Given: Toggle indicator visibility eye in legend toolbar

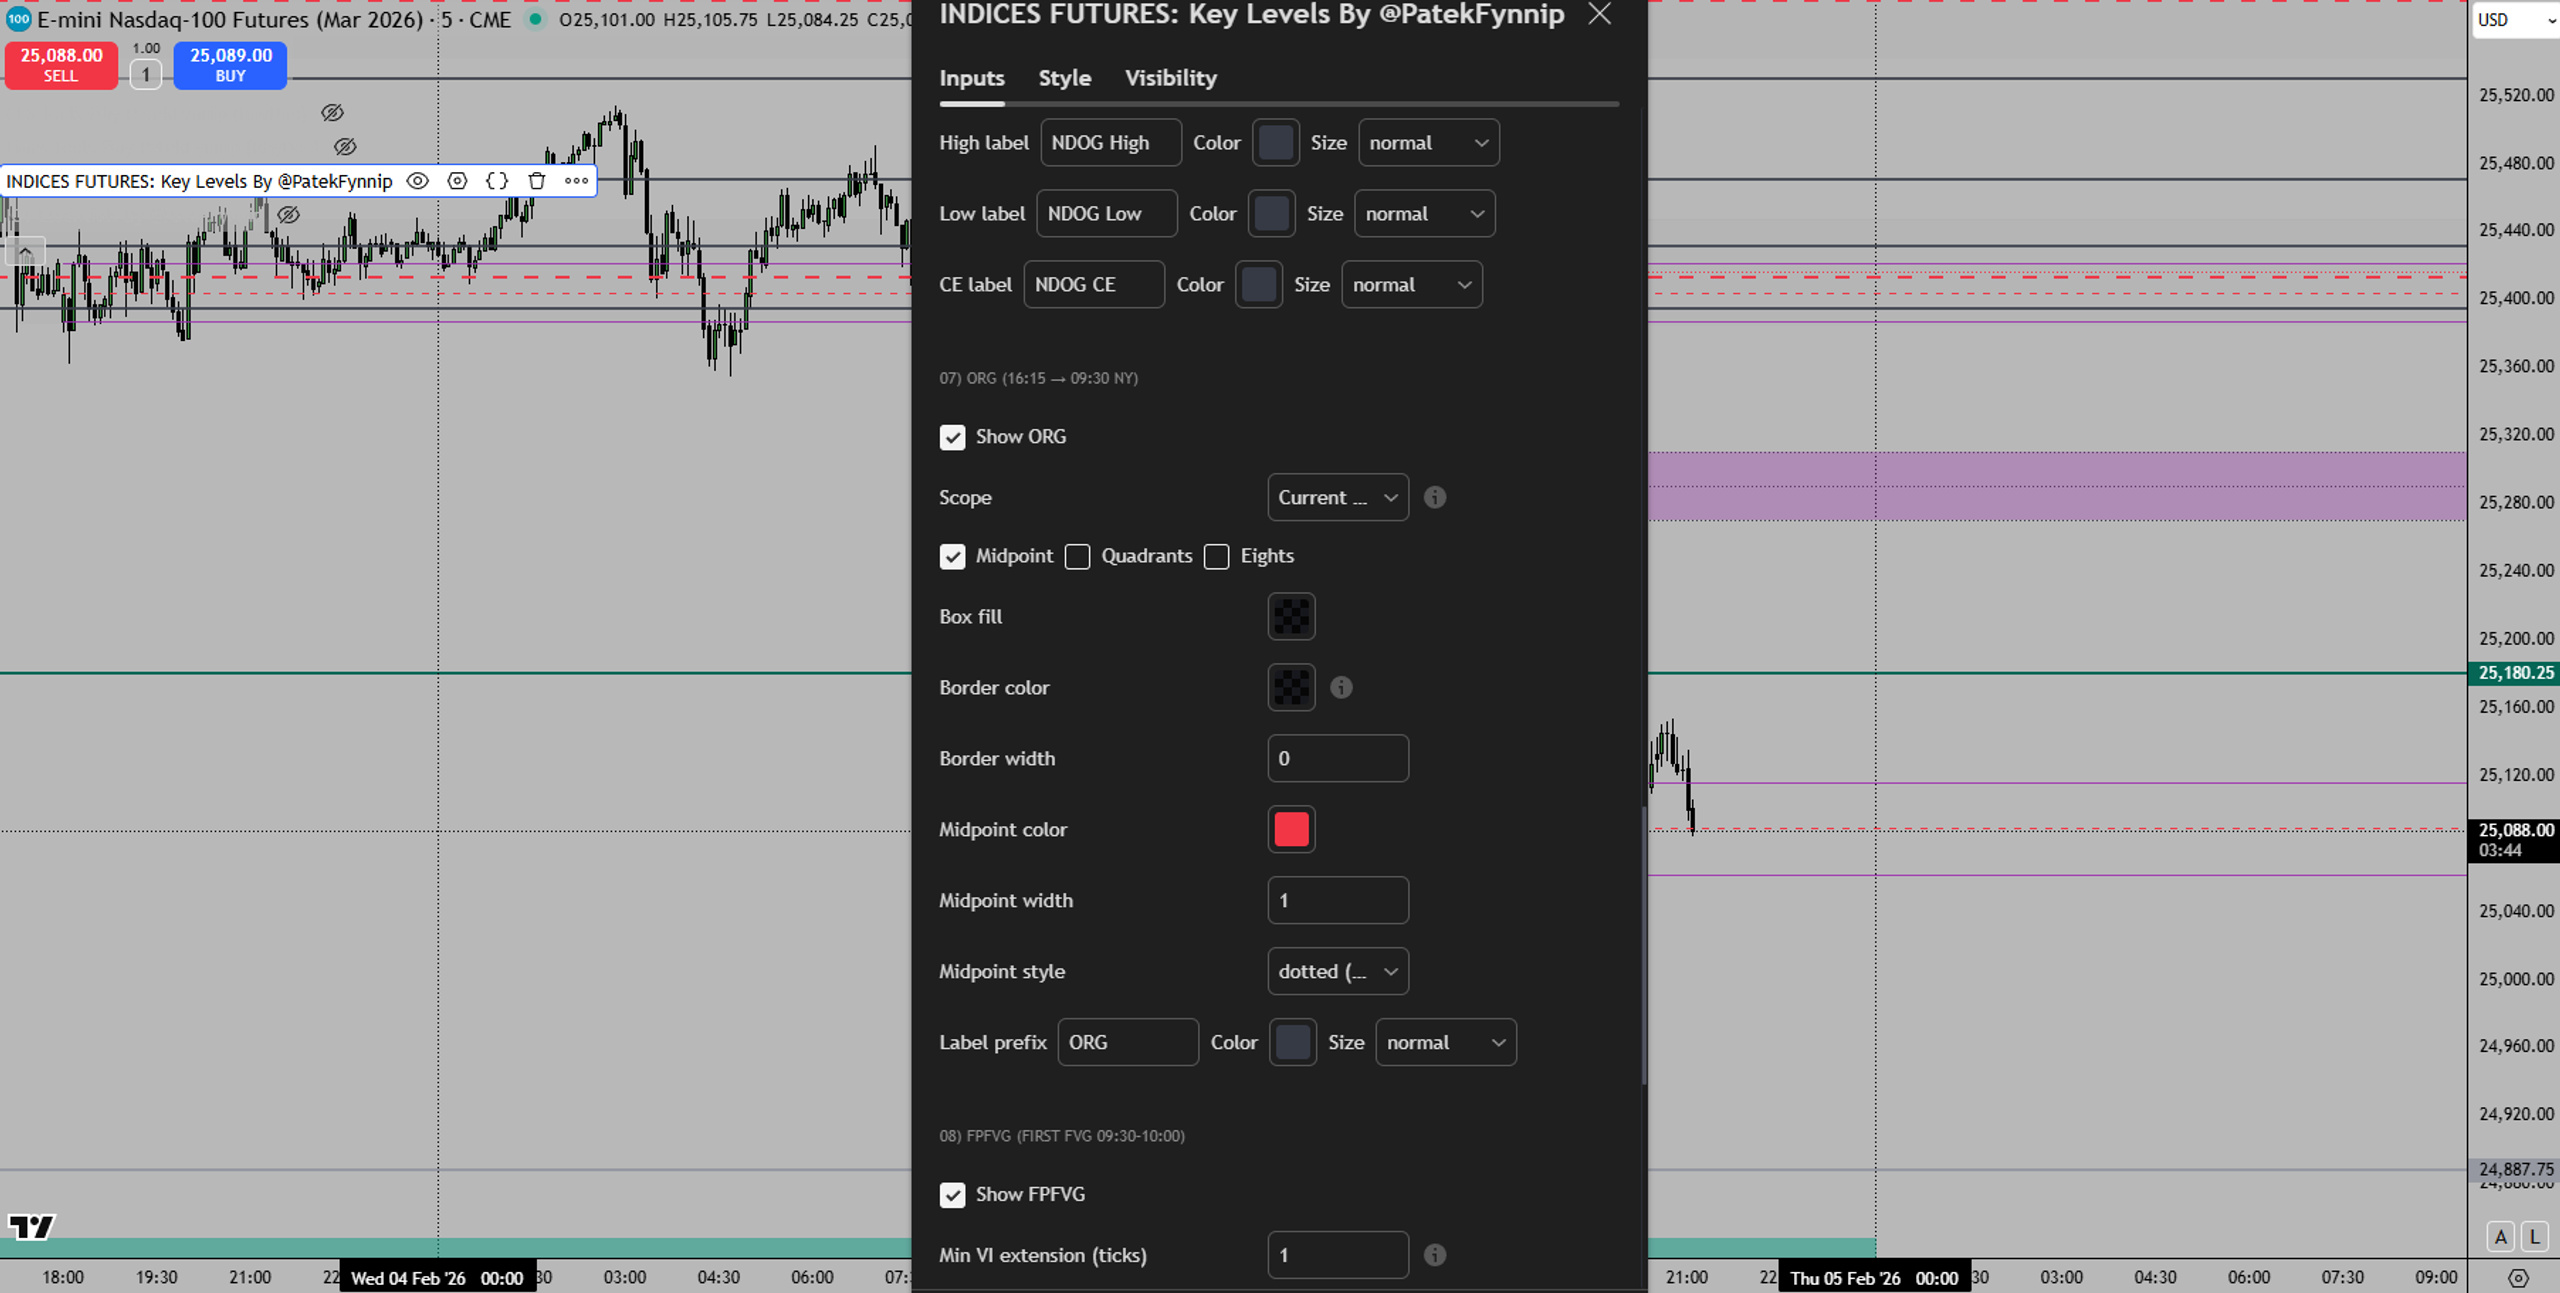Looking at the screenshot, I should pos(417,181).
